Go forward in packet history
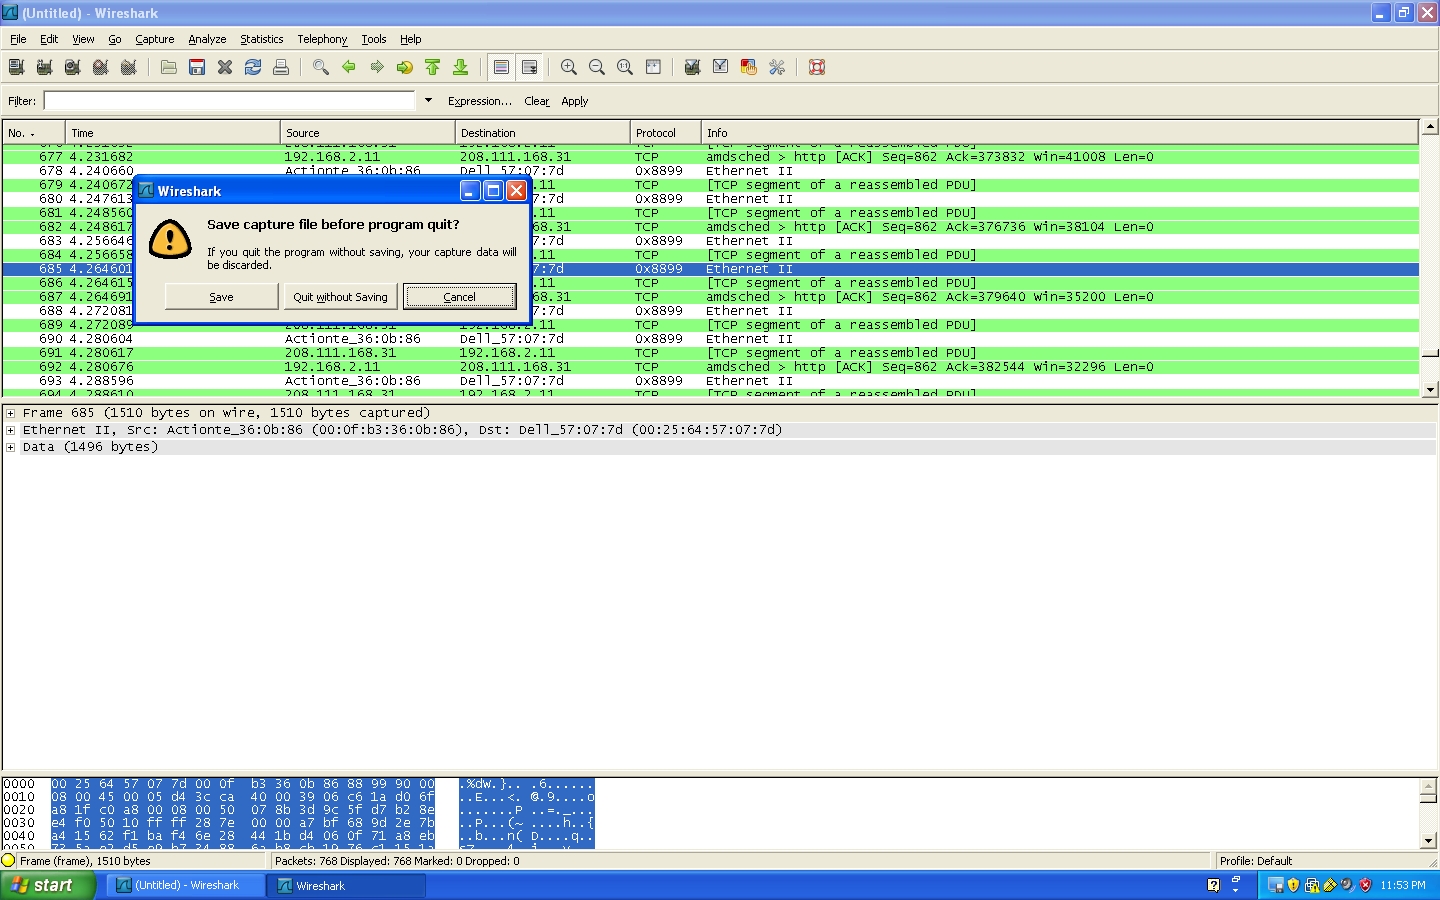Viewport: 1440px width, 900px height. (x=377, y=67)
